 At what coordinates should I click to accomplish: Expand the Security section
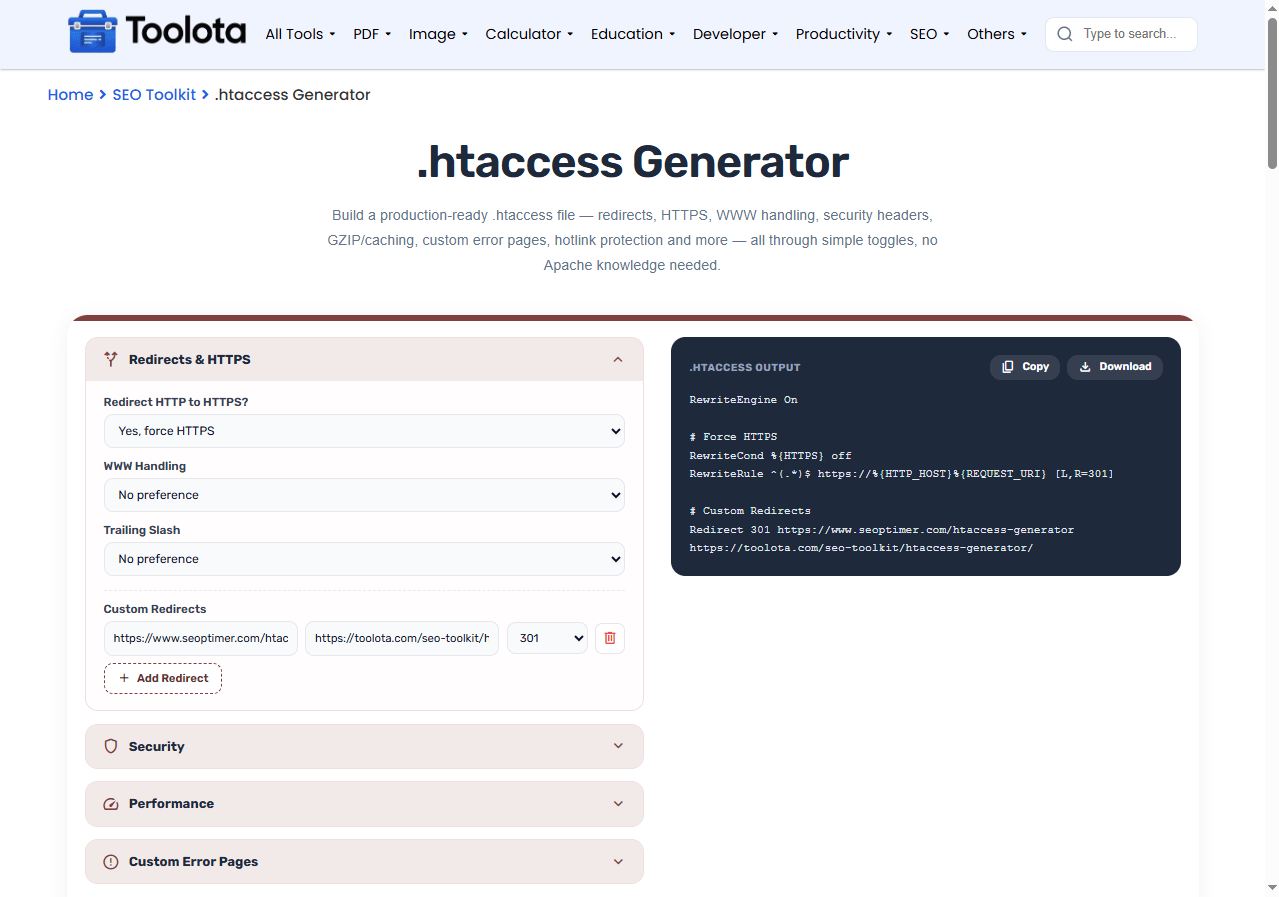364,746
